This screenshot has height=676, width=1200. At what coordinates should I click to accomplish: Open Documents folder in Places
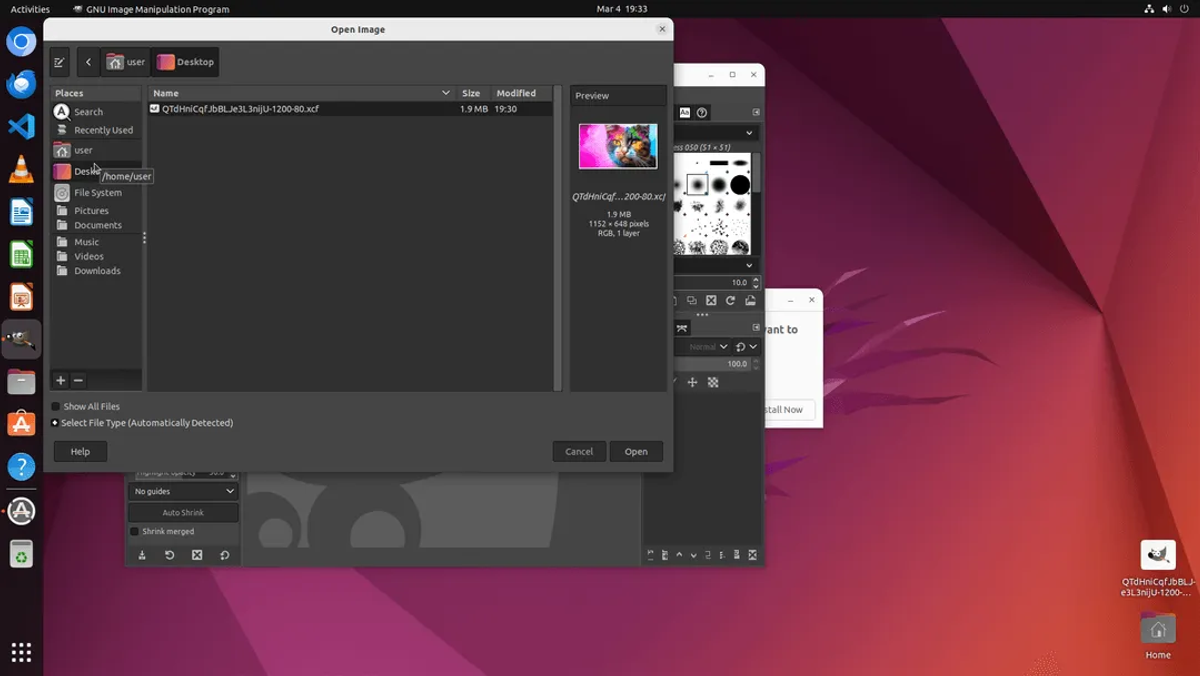click(x=97, y=225)
